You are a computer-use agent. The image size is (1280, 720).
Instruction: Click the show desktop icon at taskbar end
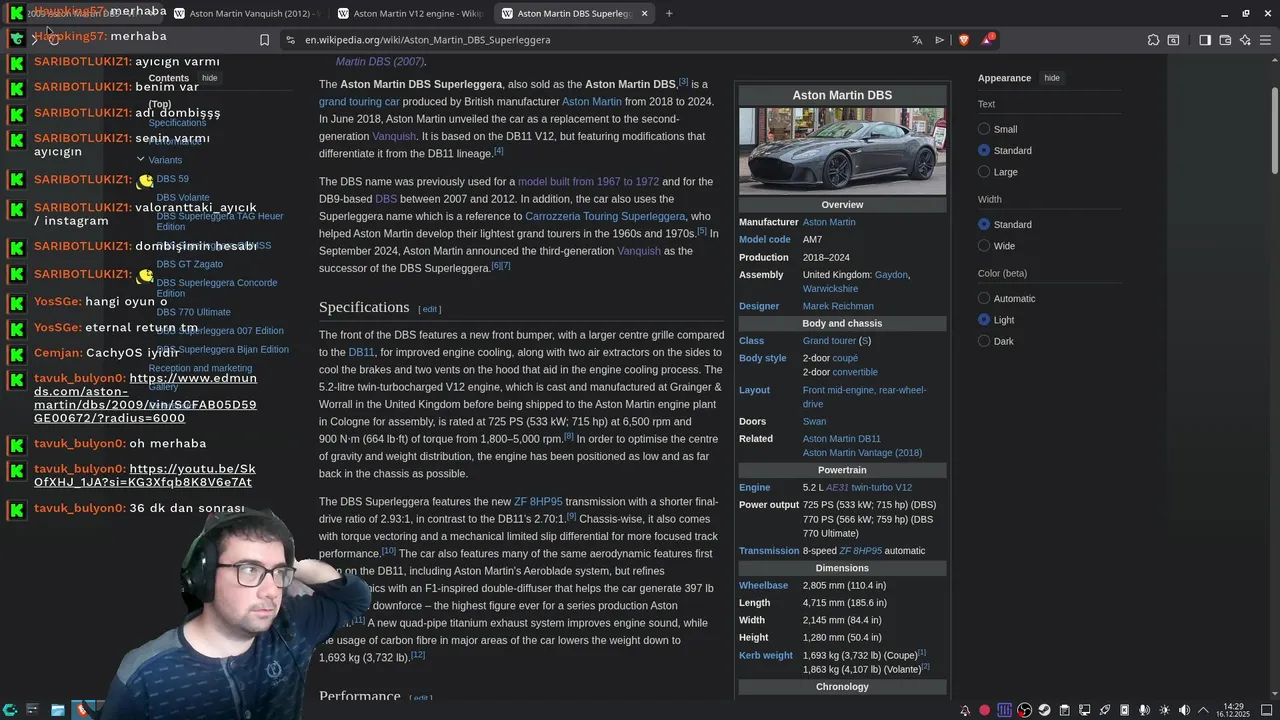1268,710
